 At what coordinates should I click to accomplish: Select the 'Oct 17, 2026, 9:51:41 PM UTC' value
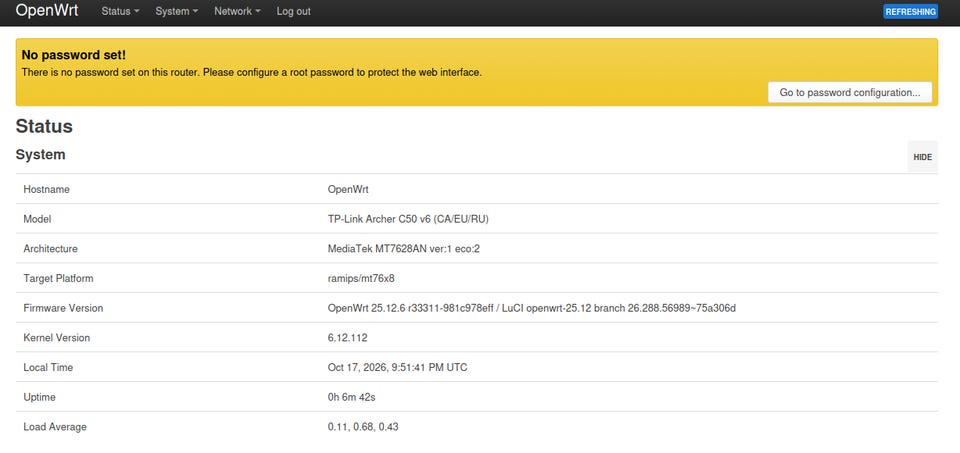pos(397,367)
